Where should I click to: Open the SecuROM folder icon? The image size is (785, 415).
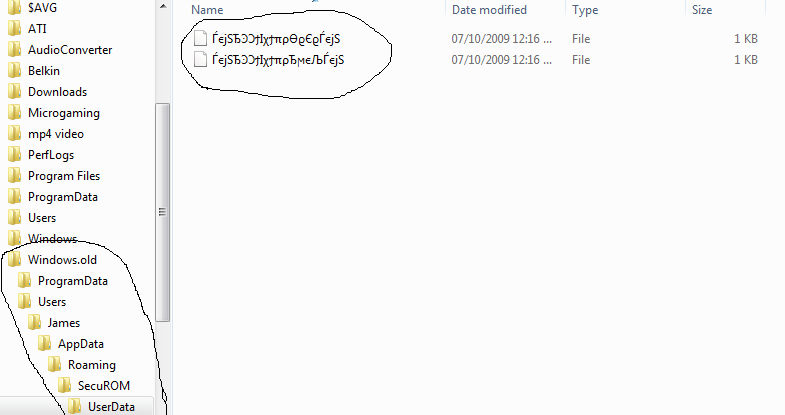(x=64, y=385)
